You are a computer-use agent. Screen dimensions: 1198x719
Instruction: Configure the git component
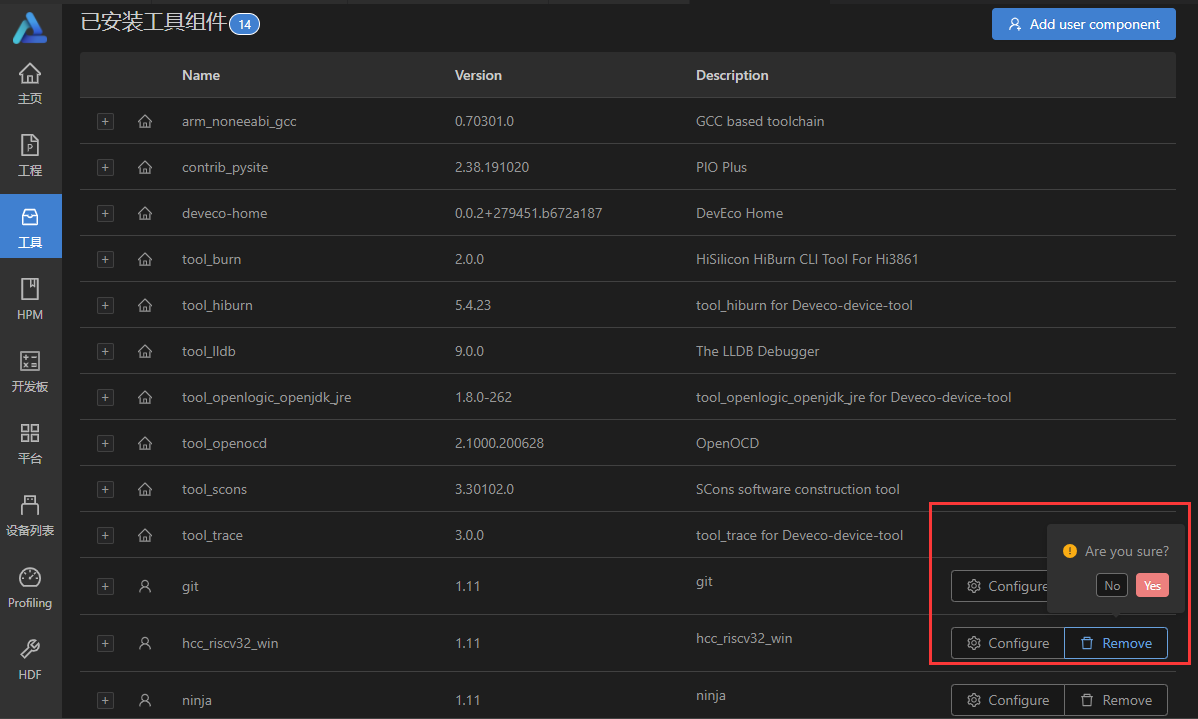(x=1000, y=586)
